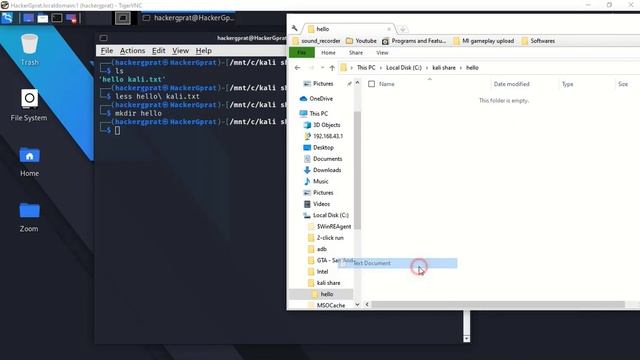
Task: Select the 'hello' Explorer tab
Action: pos(349,29)
